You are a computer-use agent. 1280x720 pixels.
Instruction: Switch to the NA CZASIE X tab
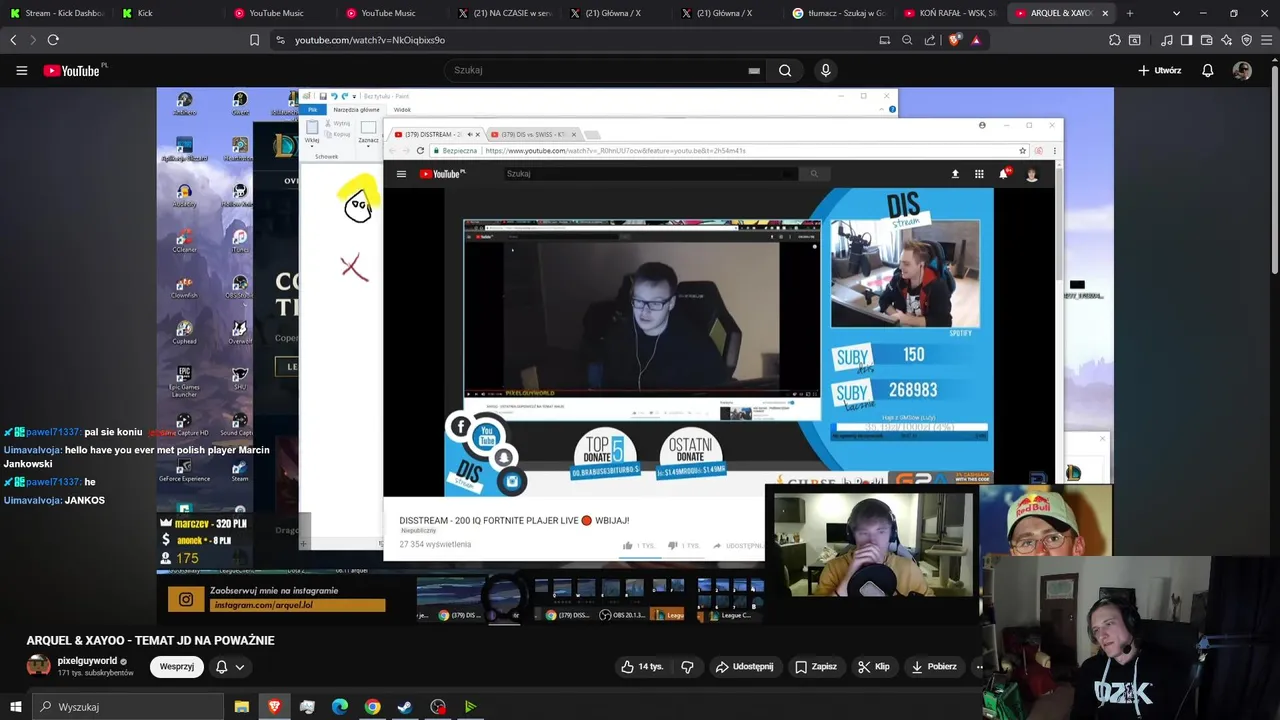coord(504,13)
